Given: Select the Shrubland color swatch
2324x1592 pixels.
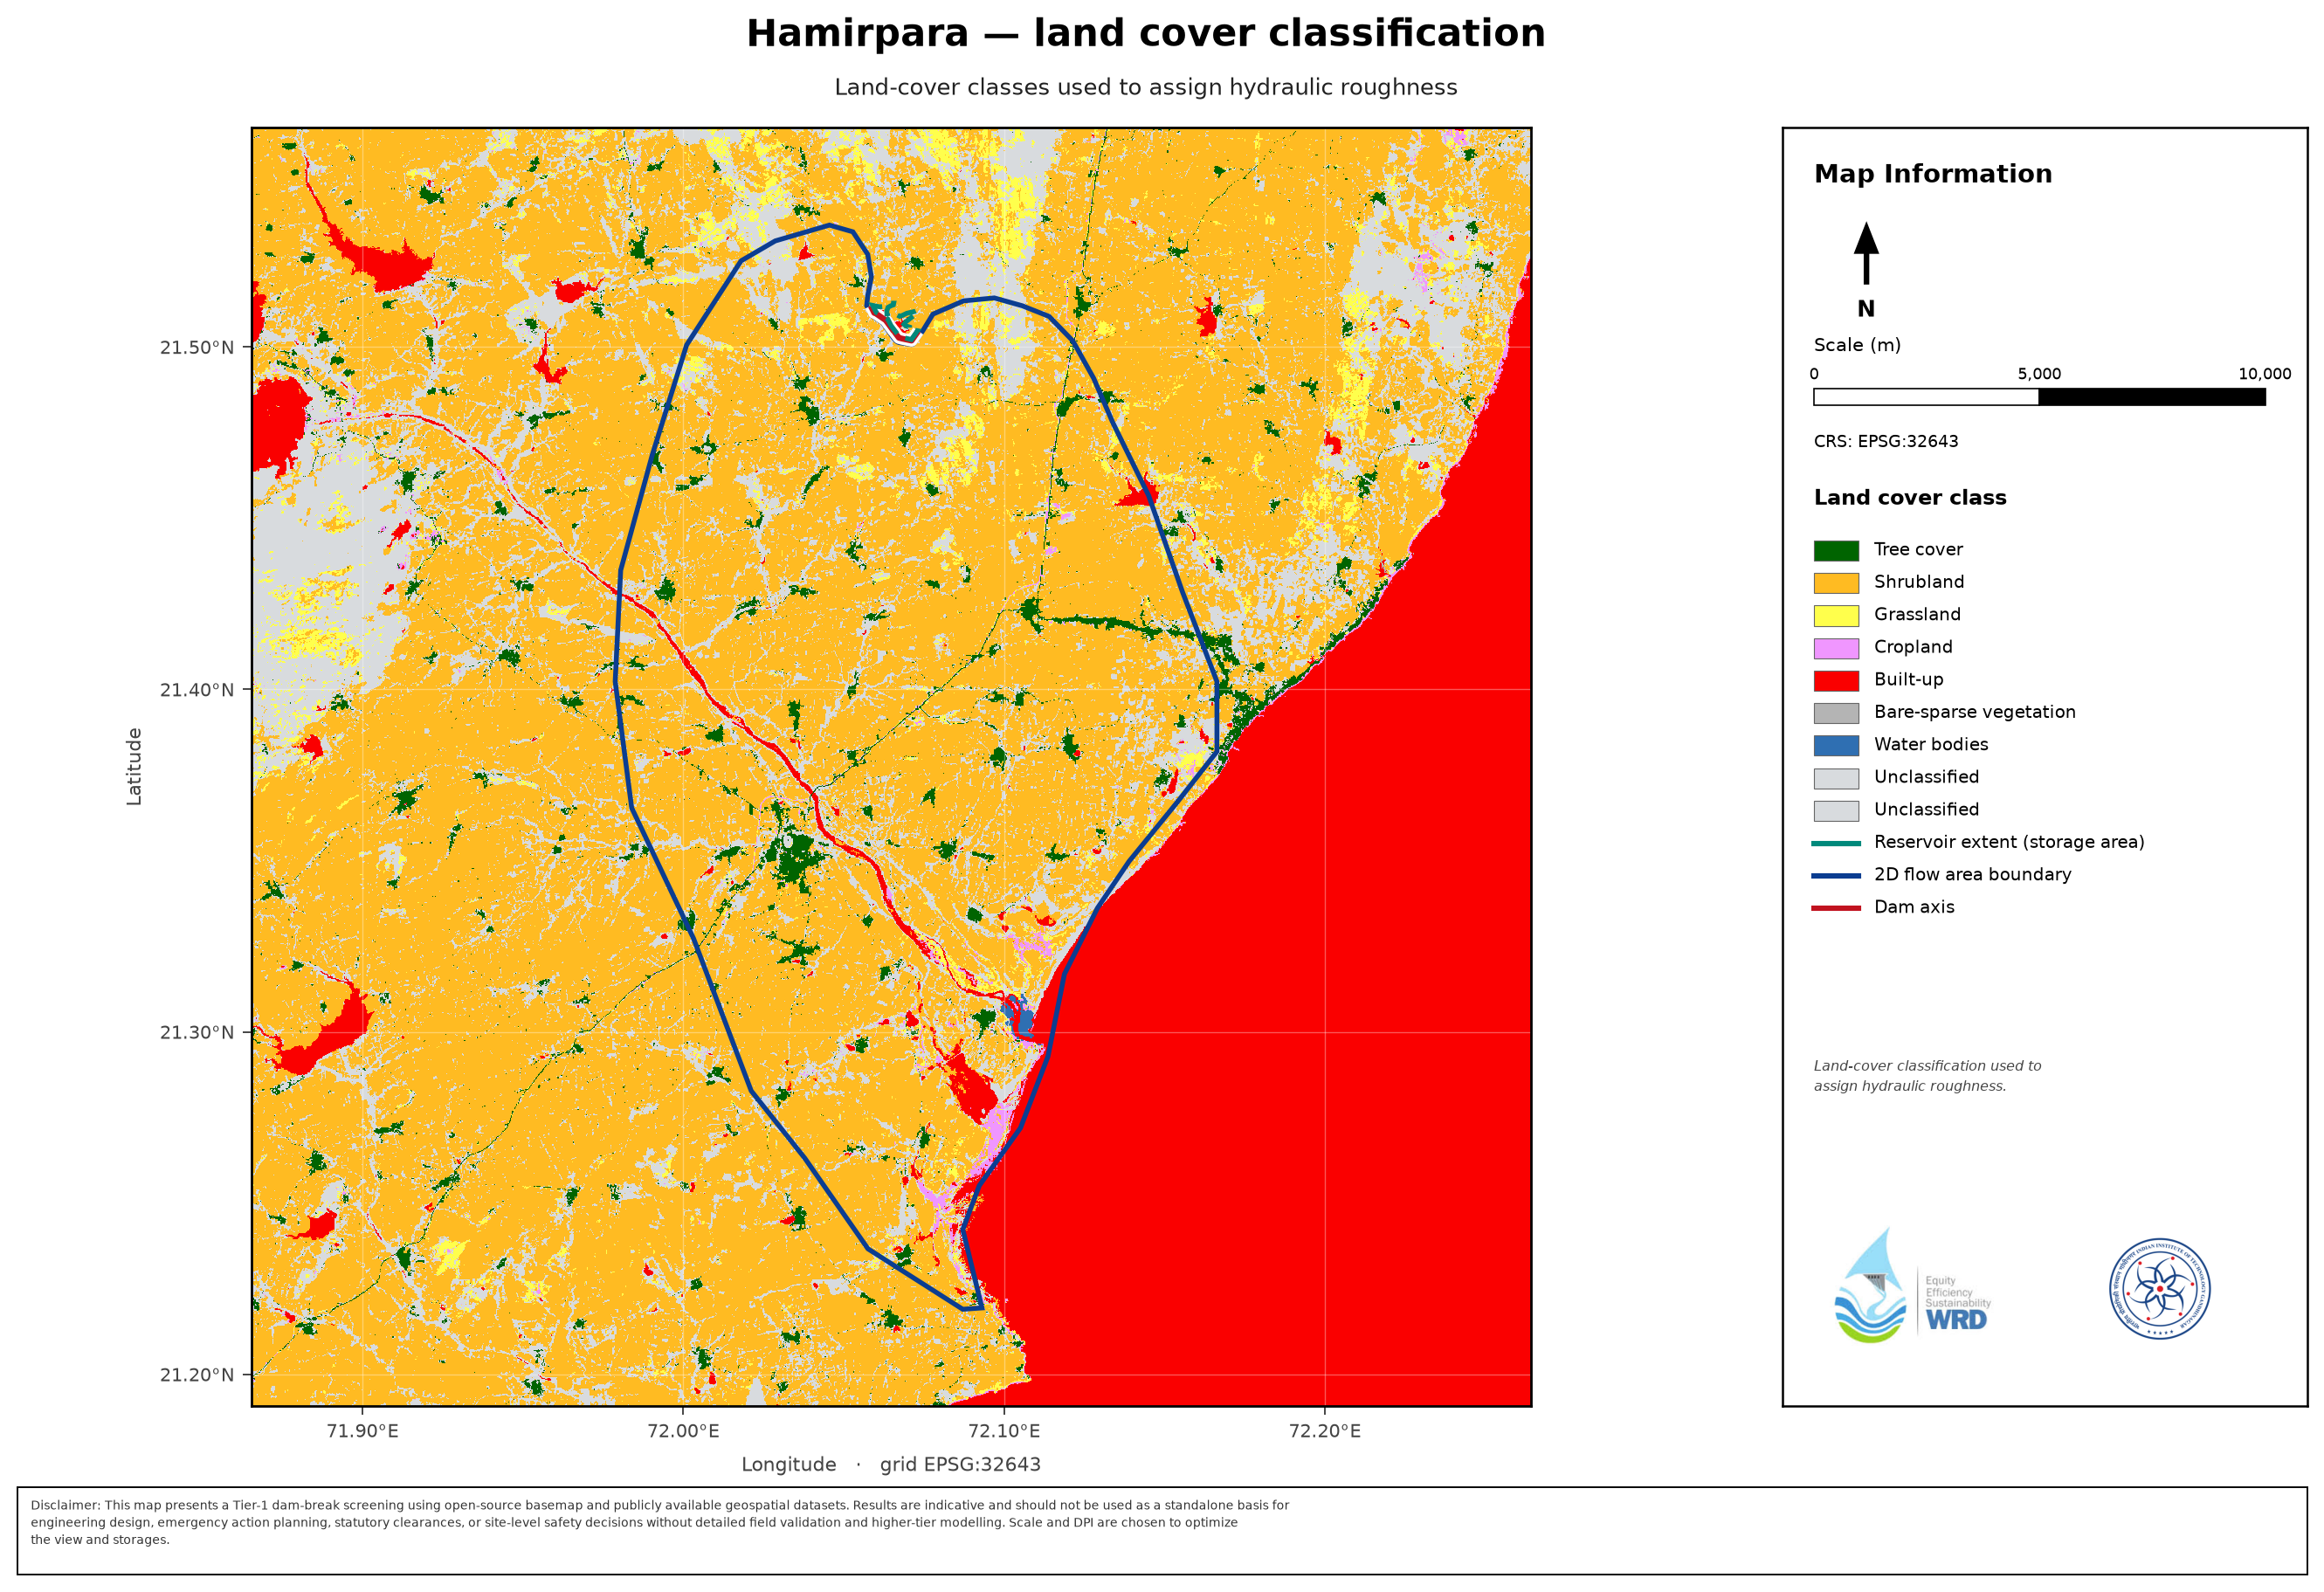Looking at the screenshot, I should coord(1836,583).
